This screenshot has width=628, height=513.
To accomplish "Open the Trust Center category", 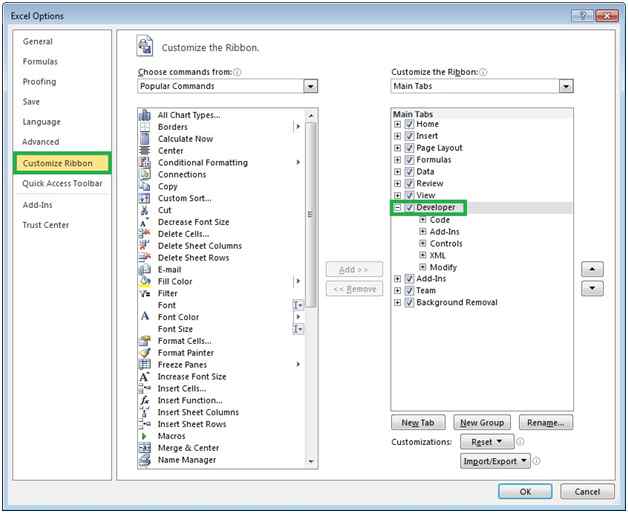I will tap(46, 225).
